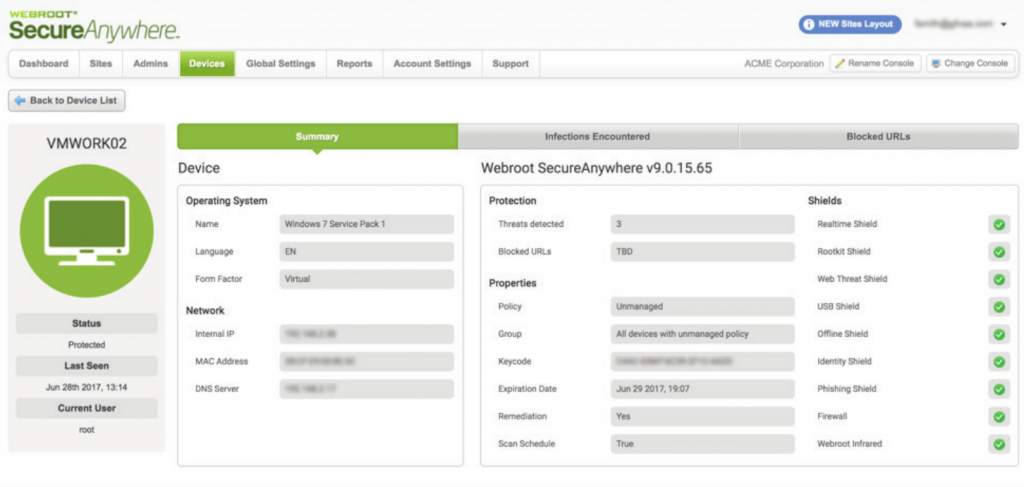Click the Web Threat Shield check icon
The height and width of the screenshot is (487, 1024).
coord(999,279)
